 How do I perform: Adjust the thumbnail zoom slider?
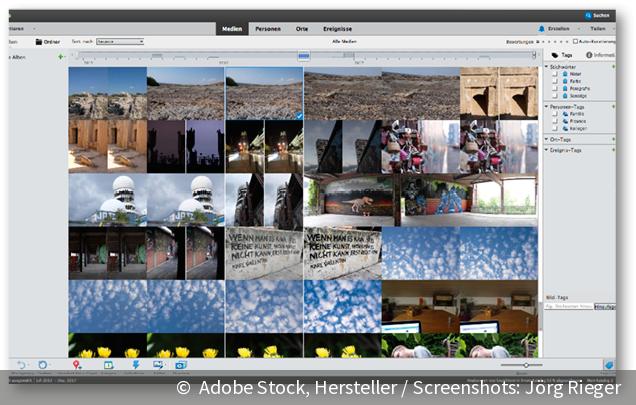[527, 366]
